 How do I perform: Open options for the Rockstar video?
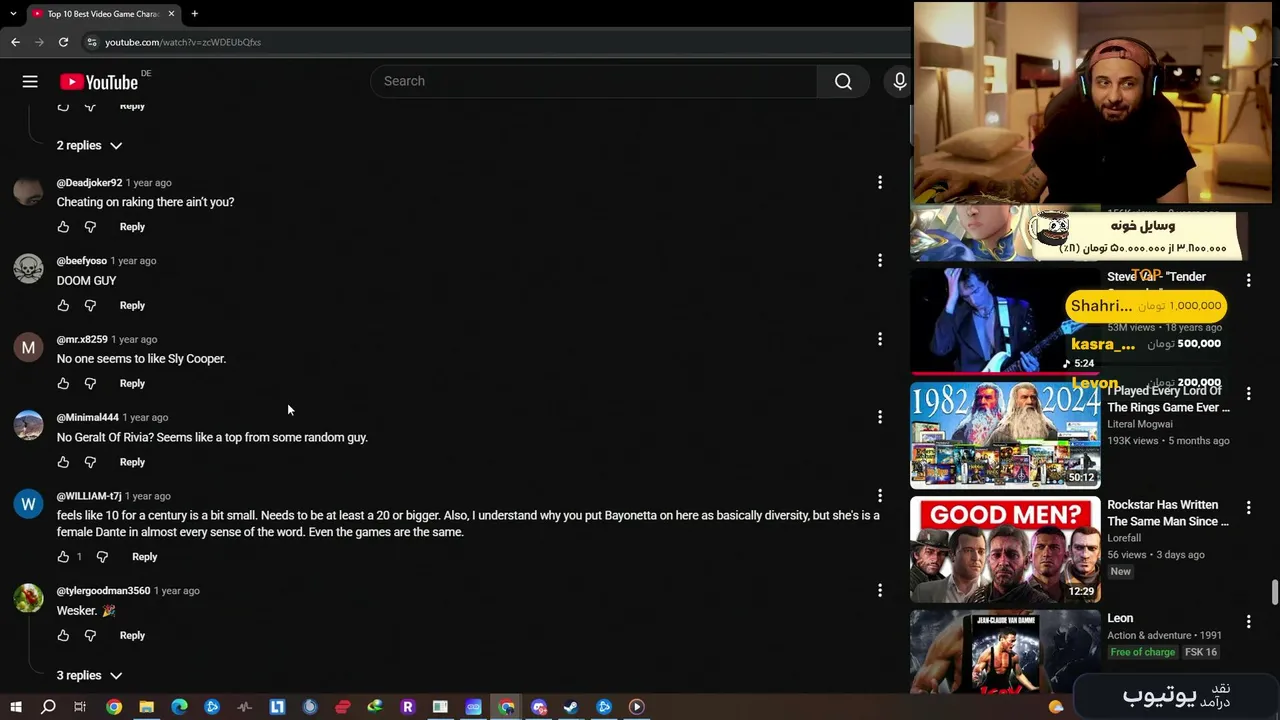pyautogui.click(x=1248, y=508)
